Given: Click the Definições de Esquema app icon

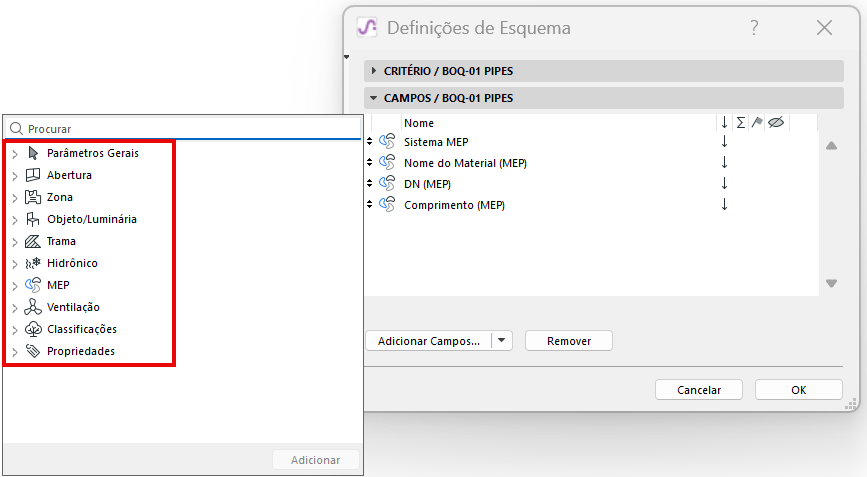Looking at the screenshot, I should (x=367, y=27).
